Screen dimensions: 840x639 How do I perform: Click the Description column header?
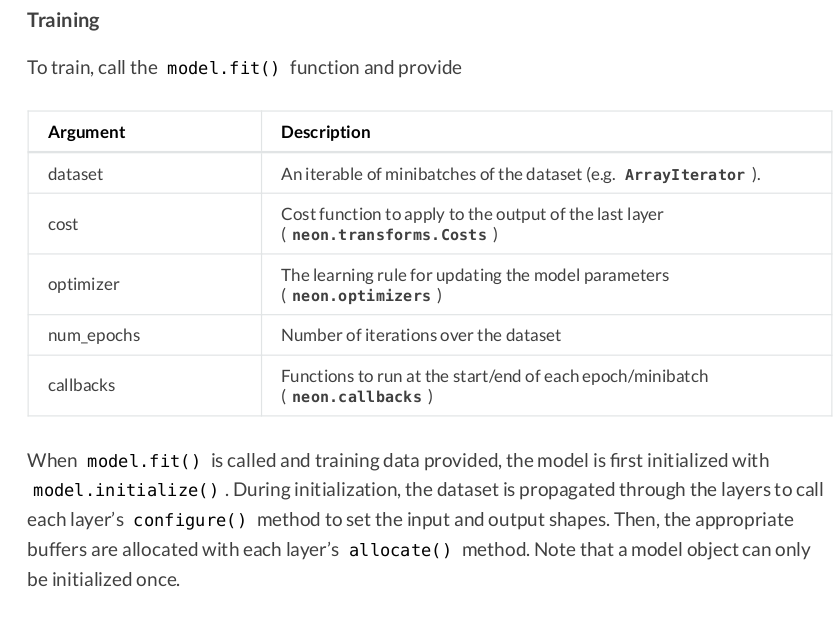[x=326, y=132]
